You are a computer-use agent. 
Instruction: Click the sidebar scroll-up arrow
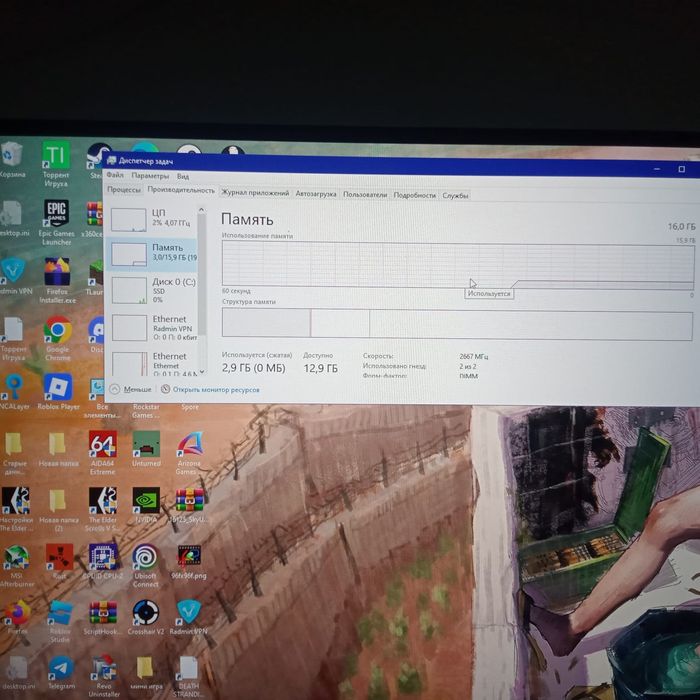click(x=201, y=209)
